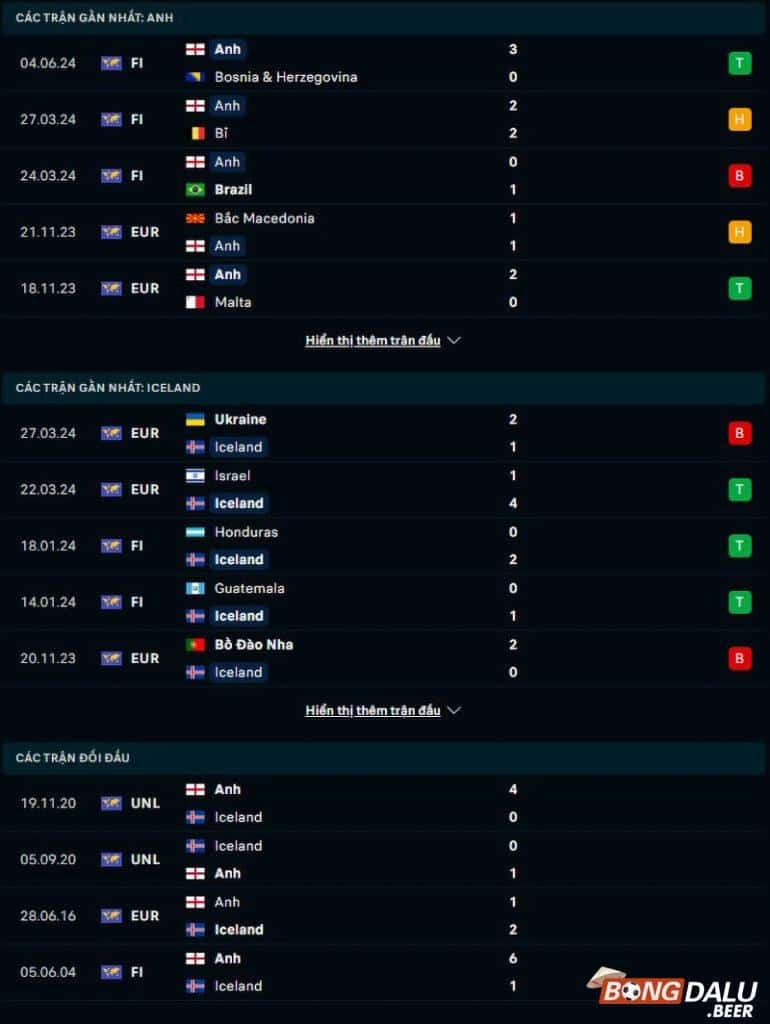Image resolution: width=770 pixels, height=1024 pixels.
Task: Expand more matches for Iceland
Action: pos(374,710)
